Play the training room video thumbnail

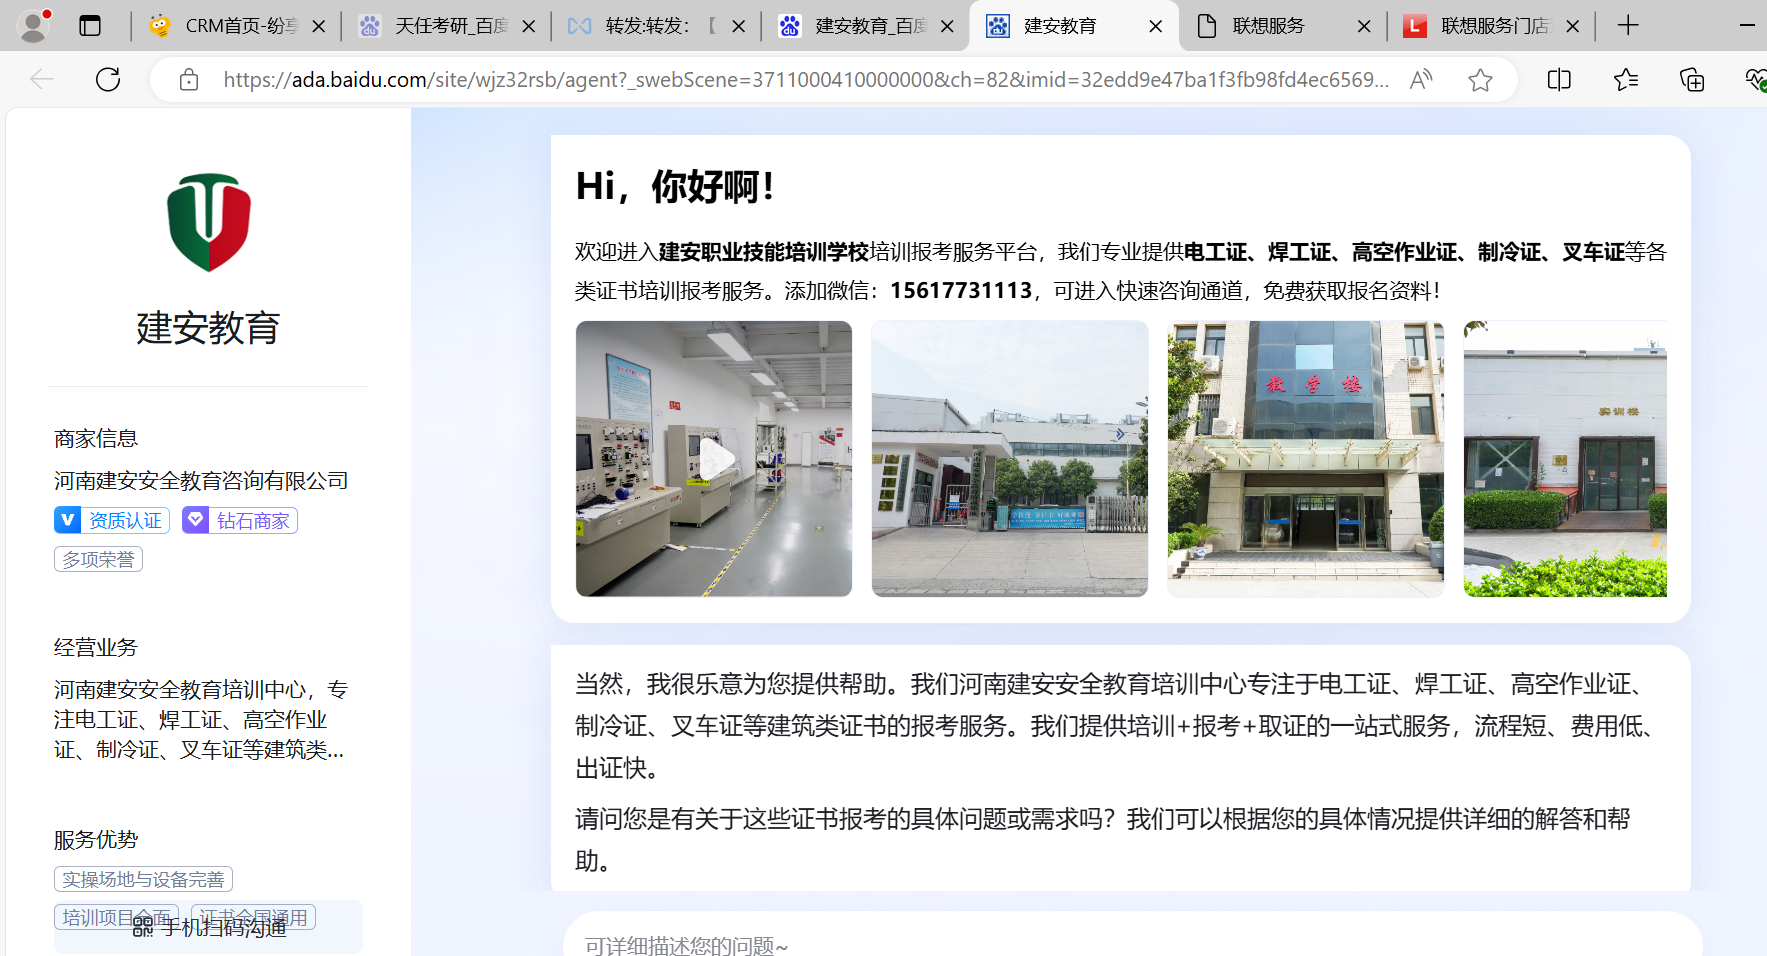[714, 458]
